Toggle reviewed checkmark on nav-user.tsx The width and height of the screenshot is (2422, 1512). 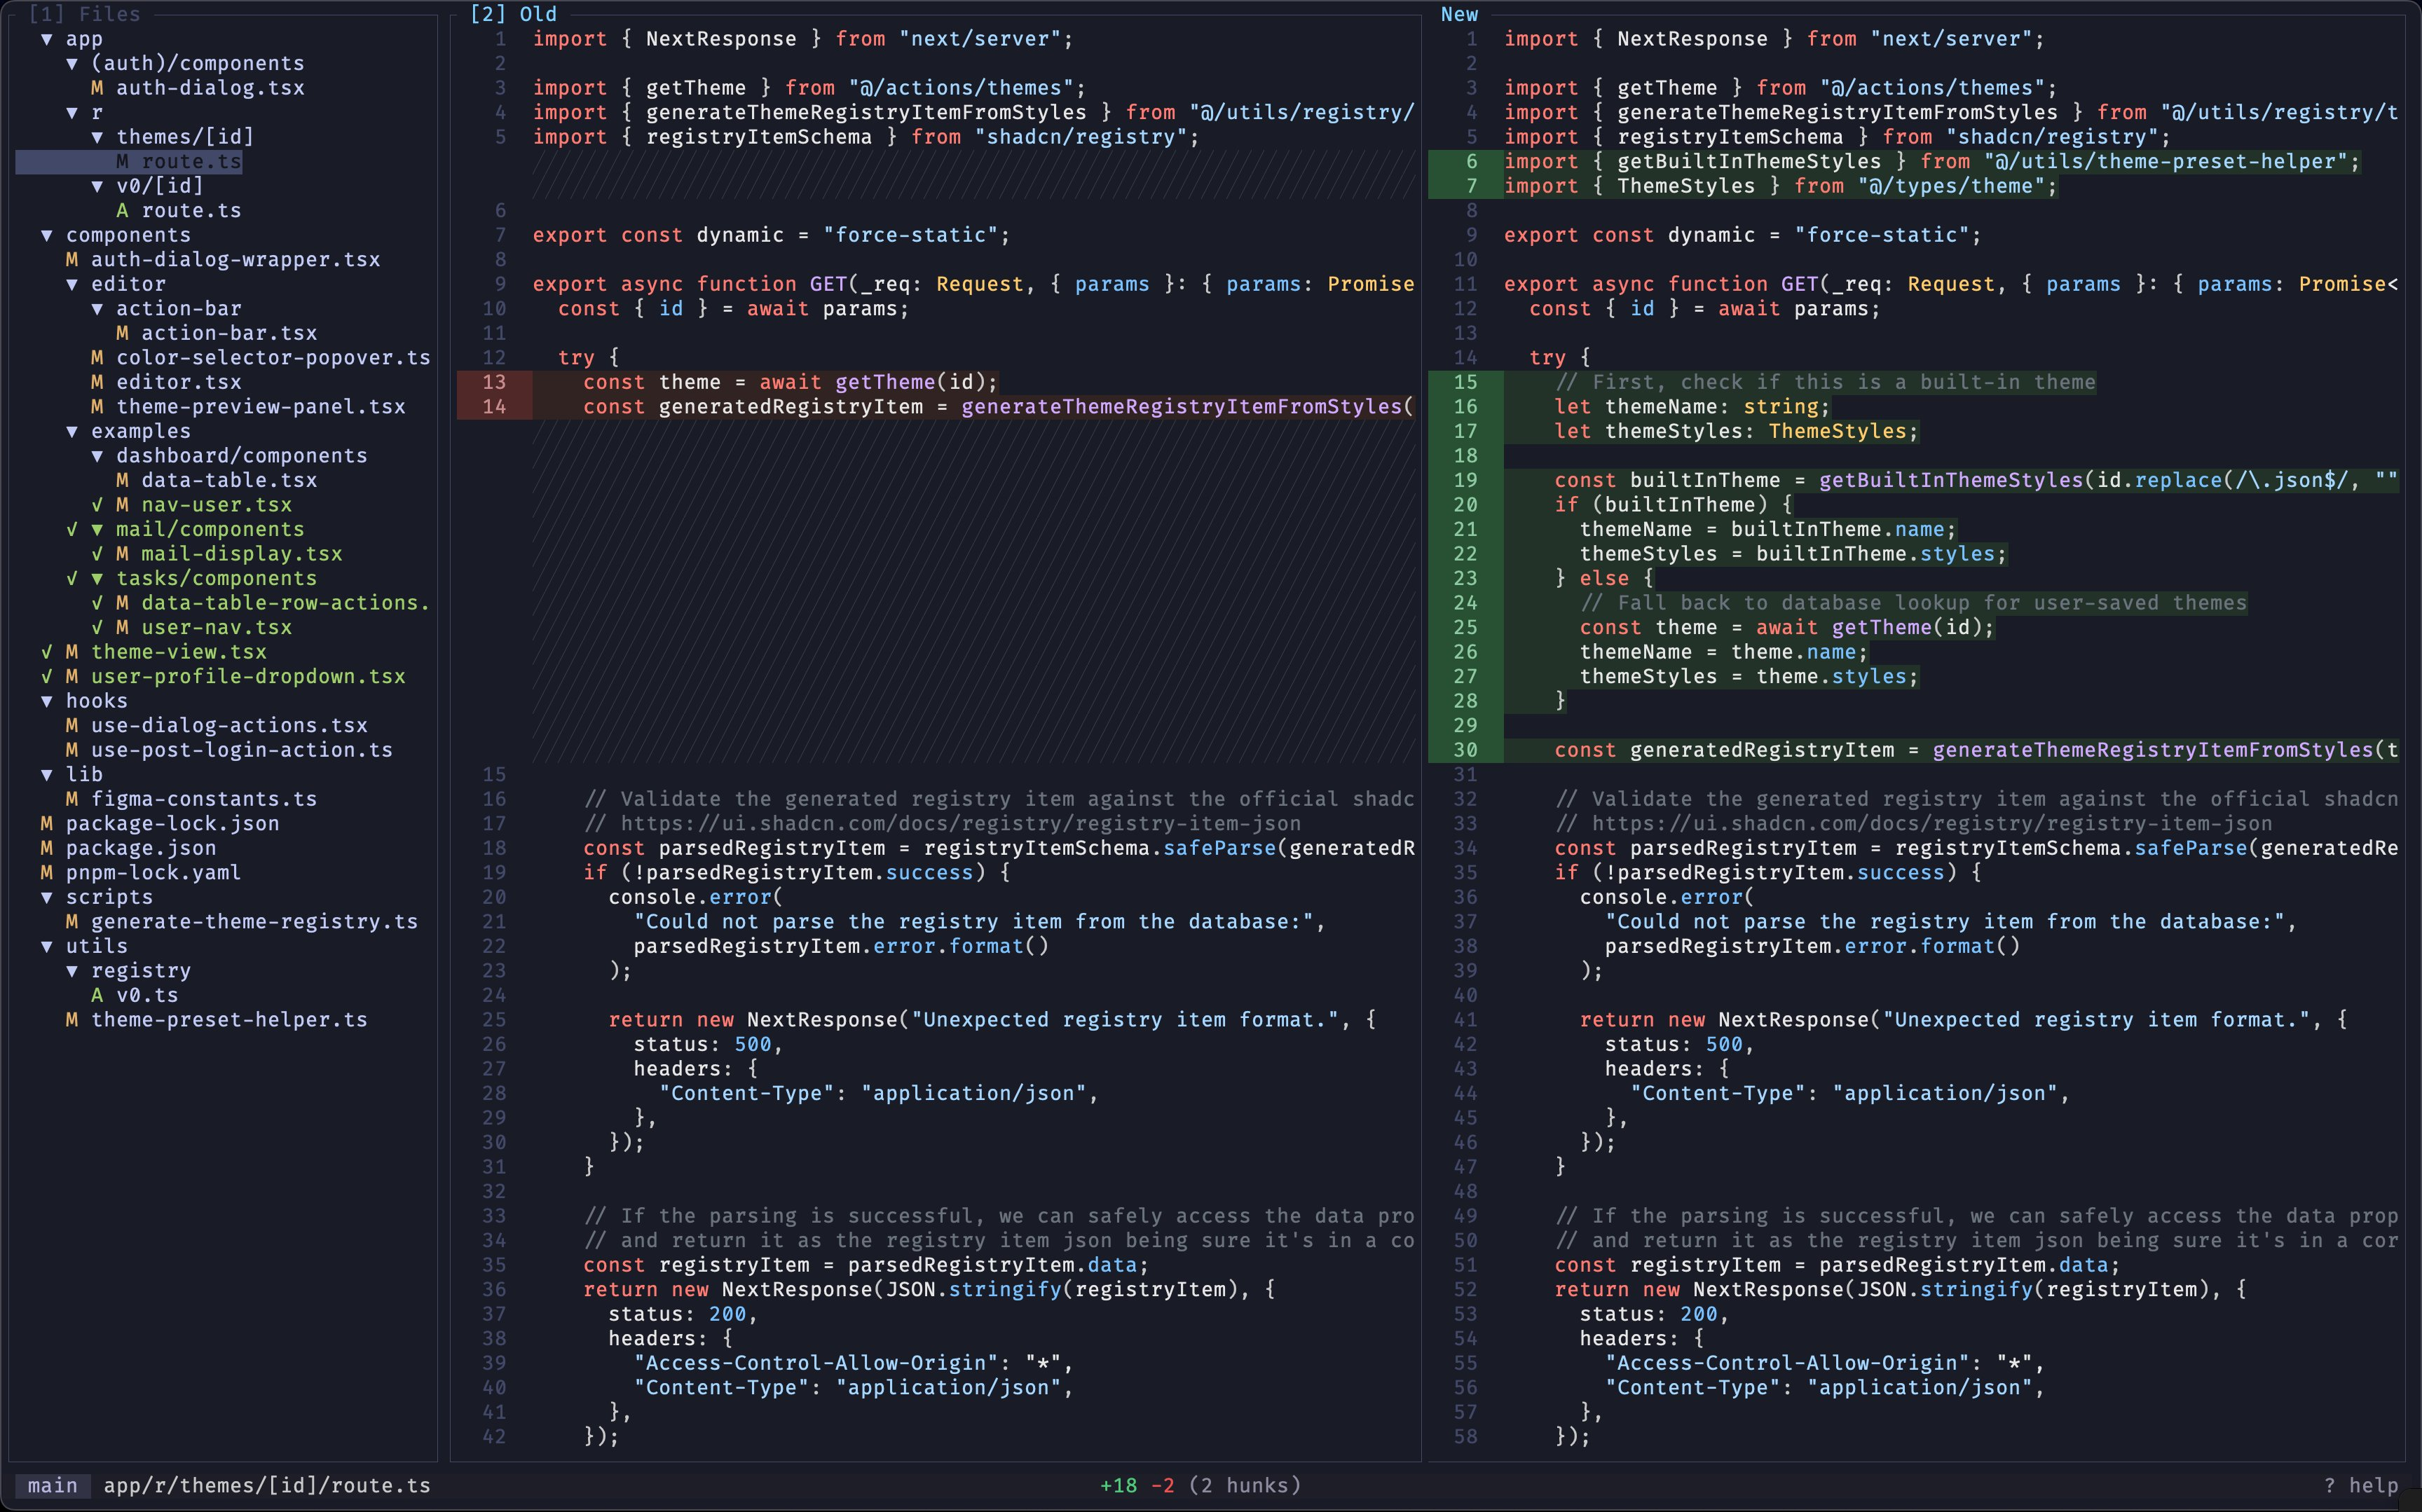[x=97, y=505]
